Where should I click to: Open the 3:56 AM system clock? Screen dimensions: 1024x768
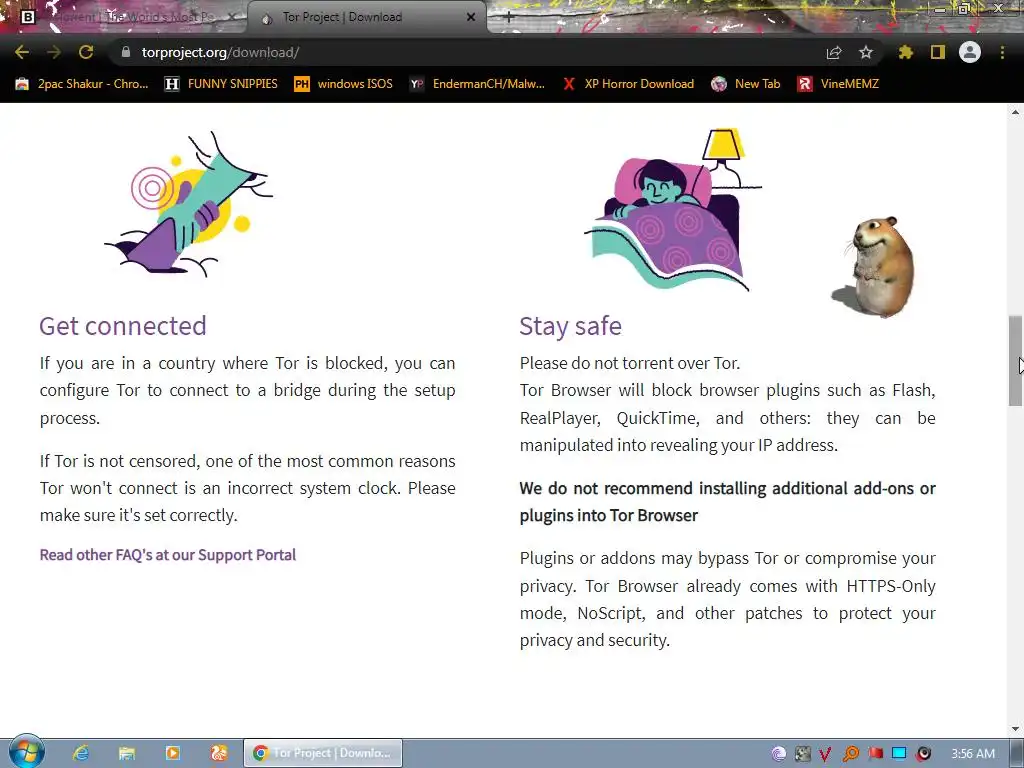973,754
